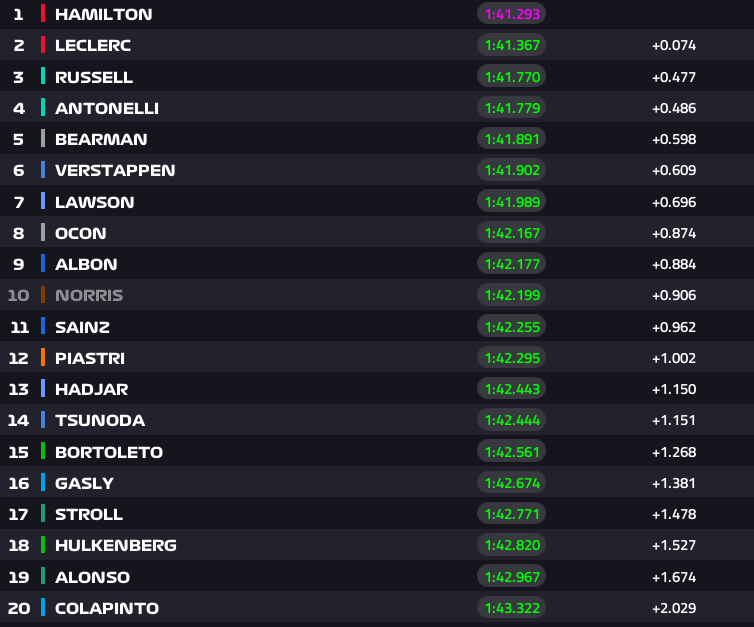Select HULKENBERG in the standings
The image size is (754, 627).
coord(116,545)
